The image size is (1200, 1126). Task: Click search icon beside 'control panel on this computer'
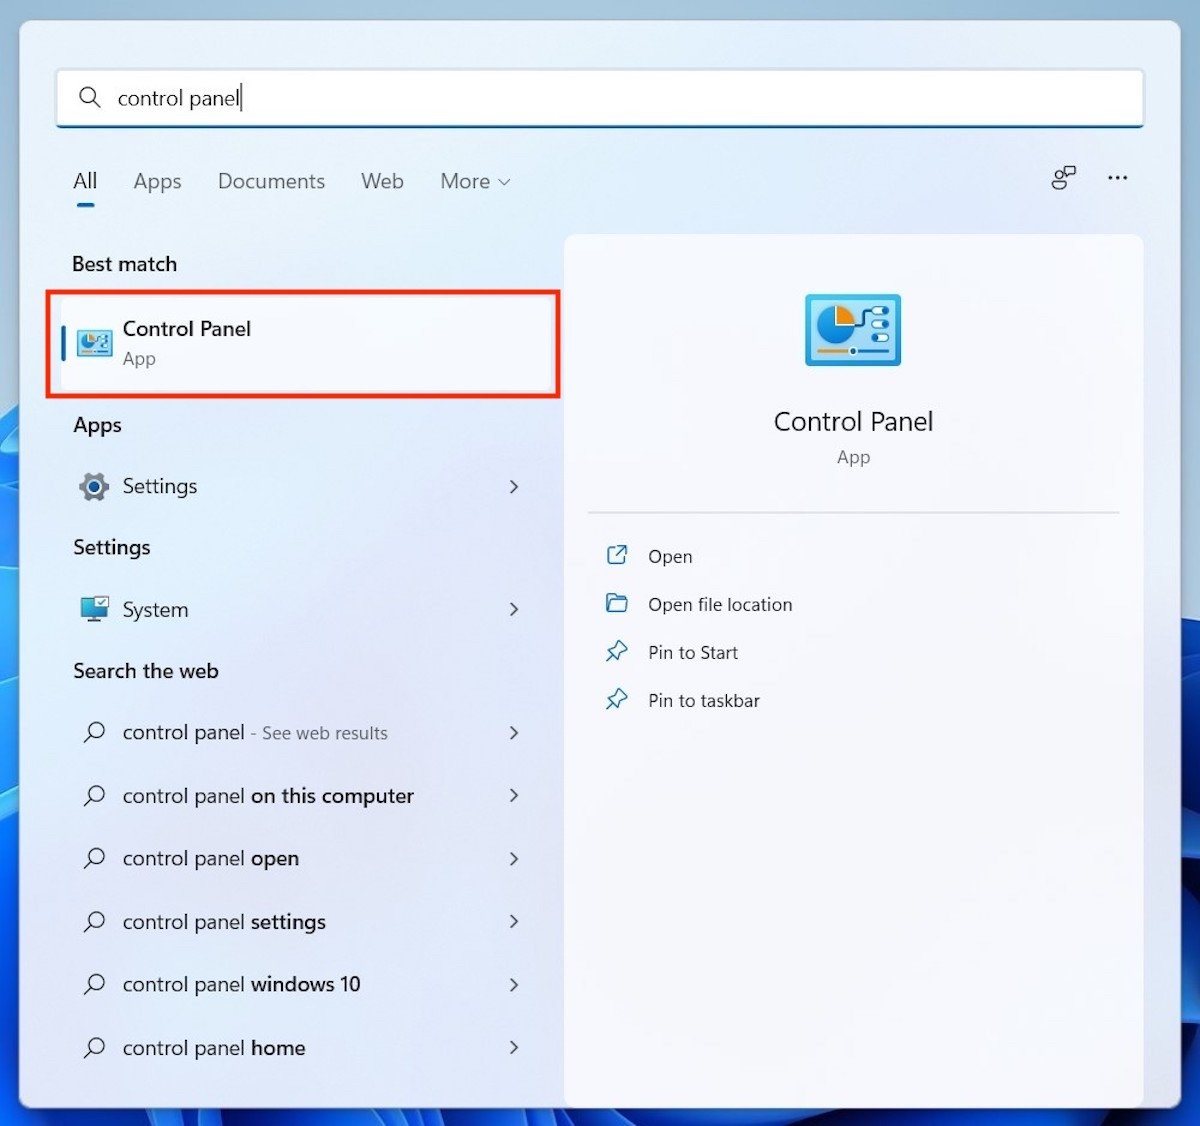[94, 795]
